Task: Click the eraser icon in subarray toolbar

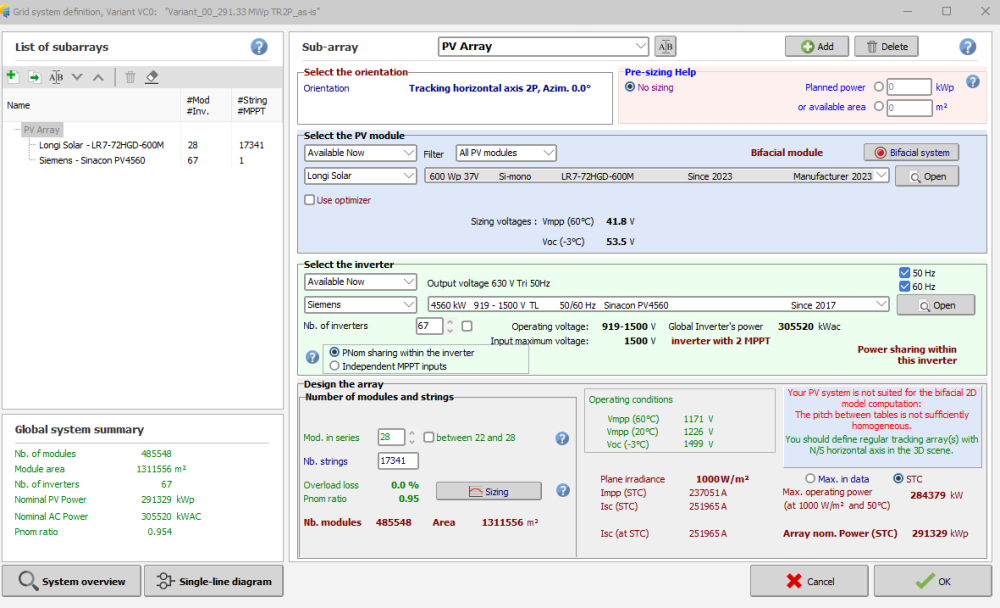Action: click(152, 77)
